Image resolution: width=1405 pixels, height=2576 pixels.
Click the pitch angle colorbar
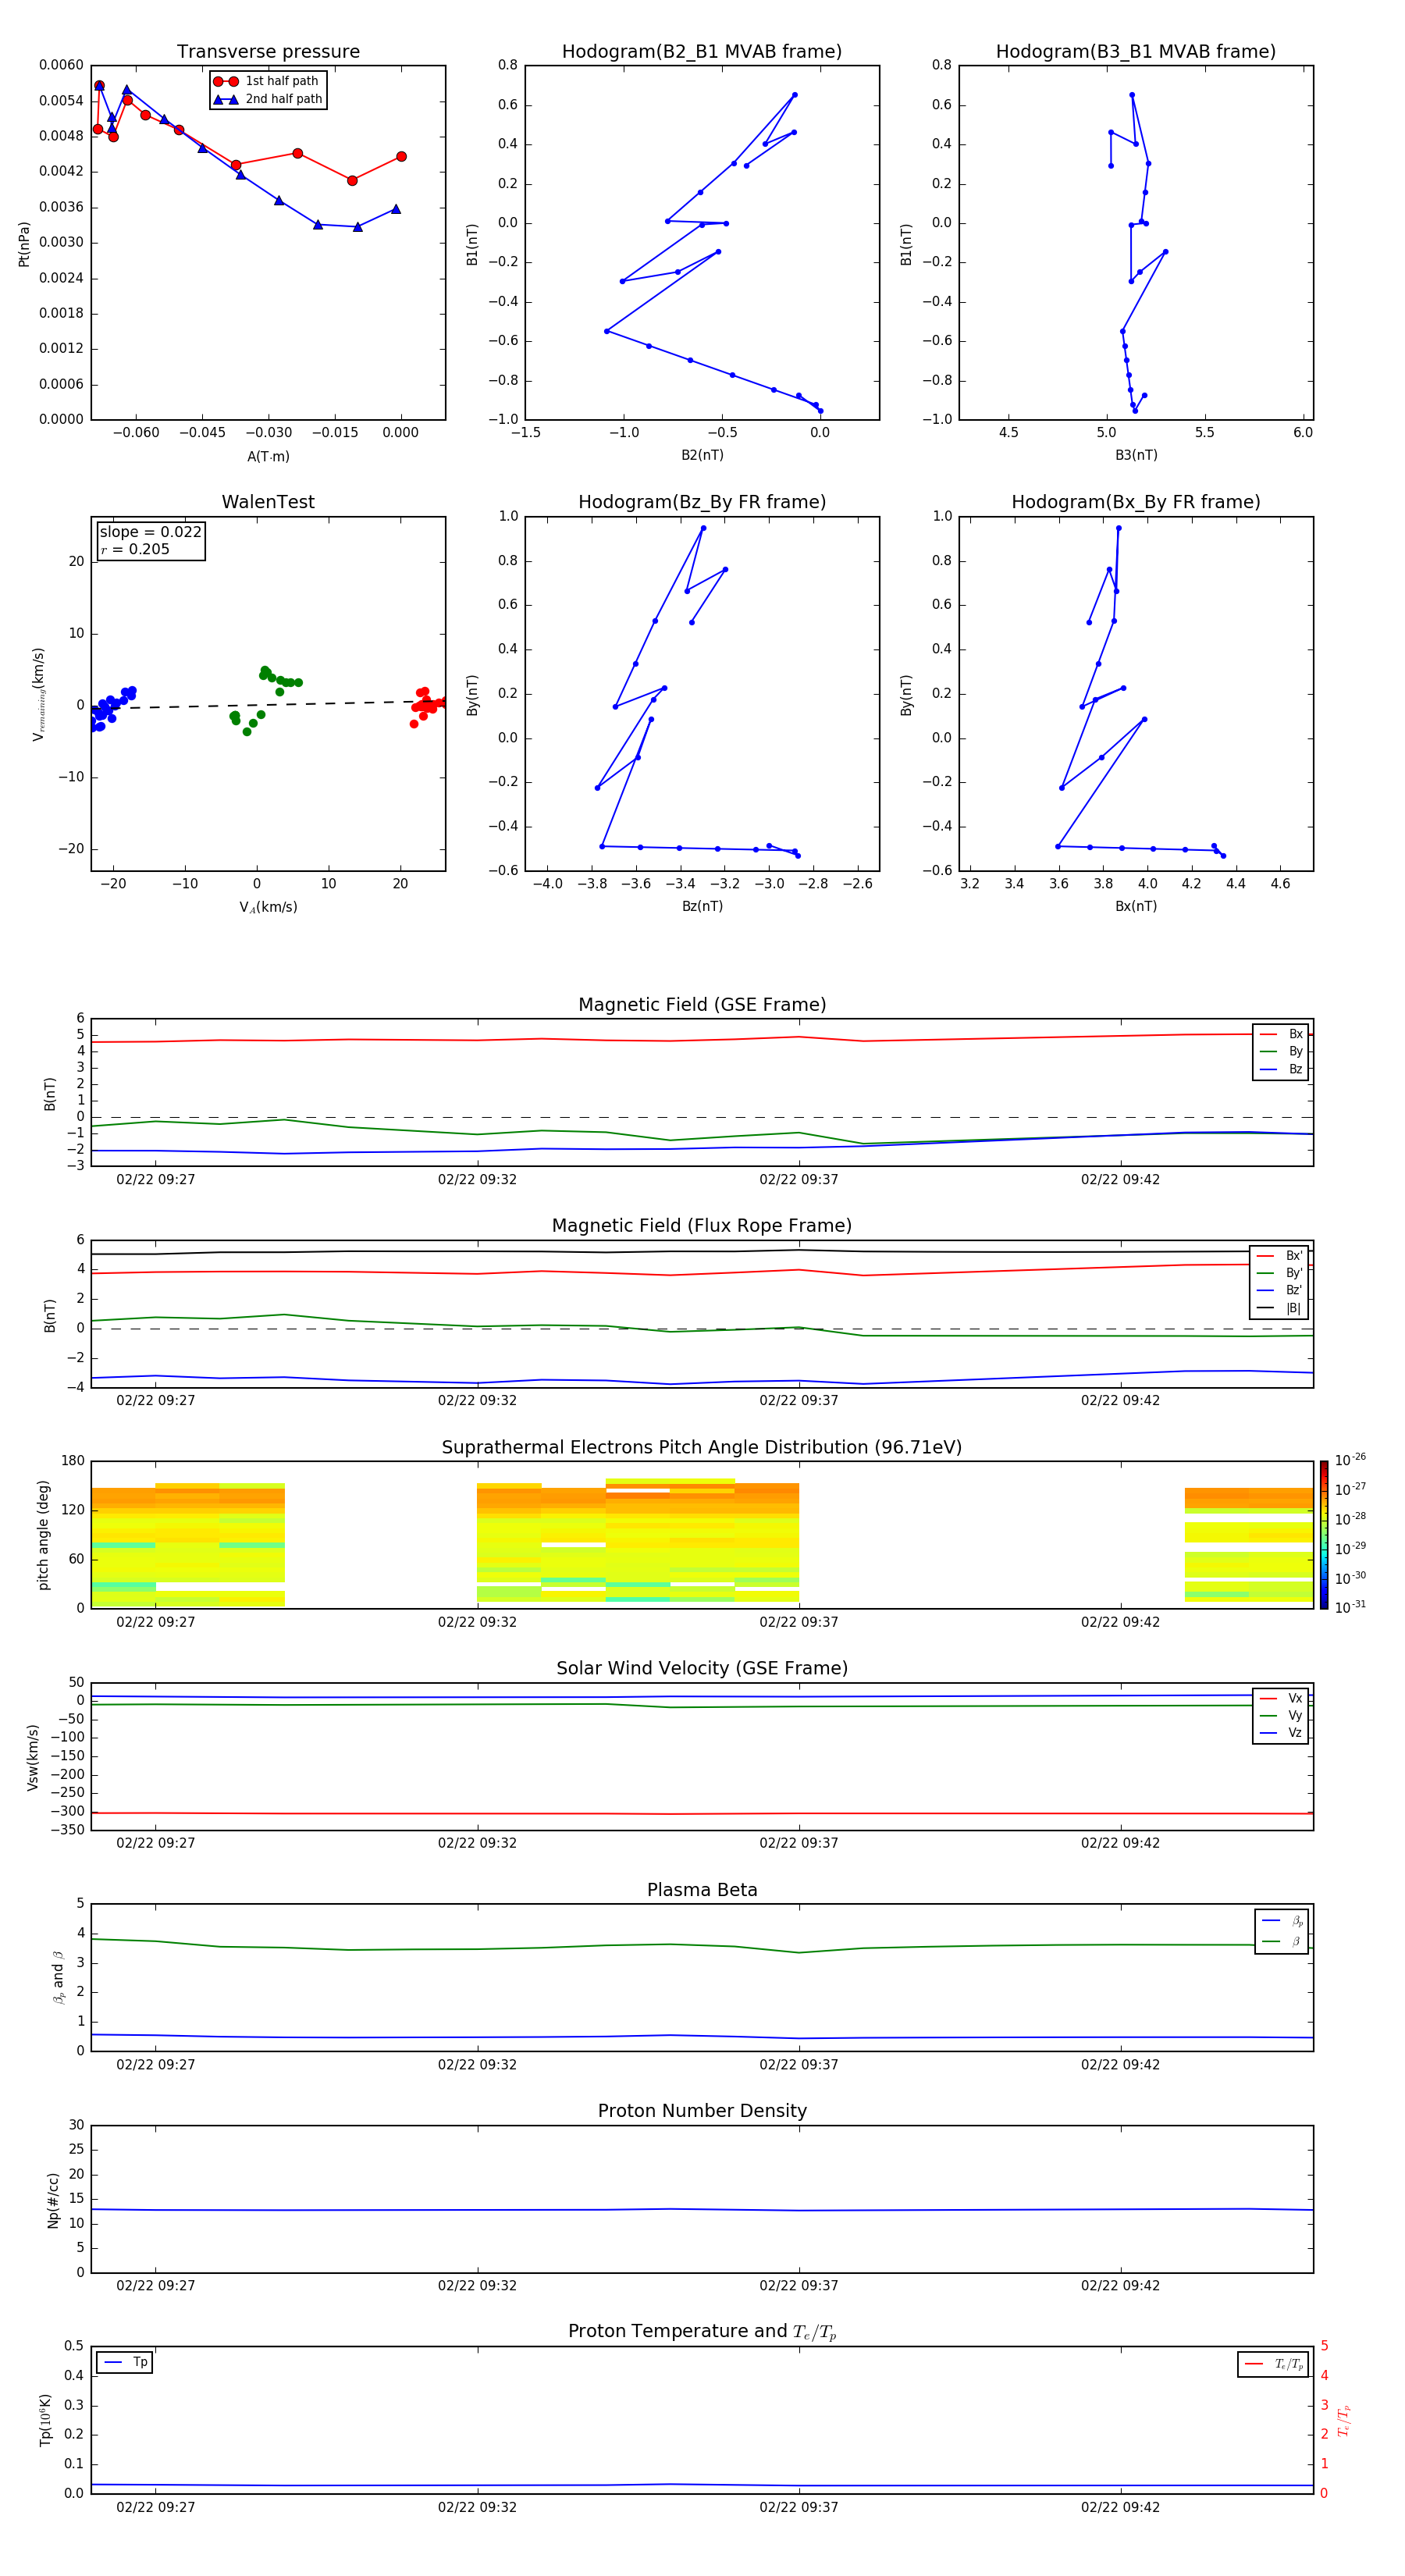coord(1324,1535)
